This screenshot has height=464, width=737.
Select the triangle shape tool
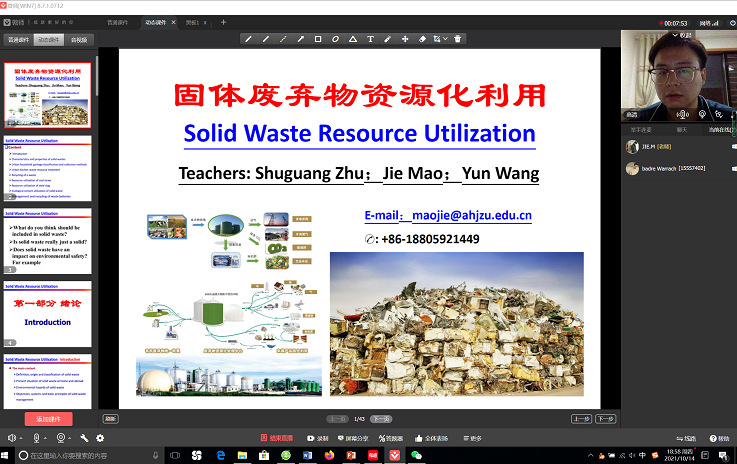[352, 39]
